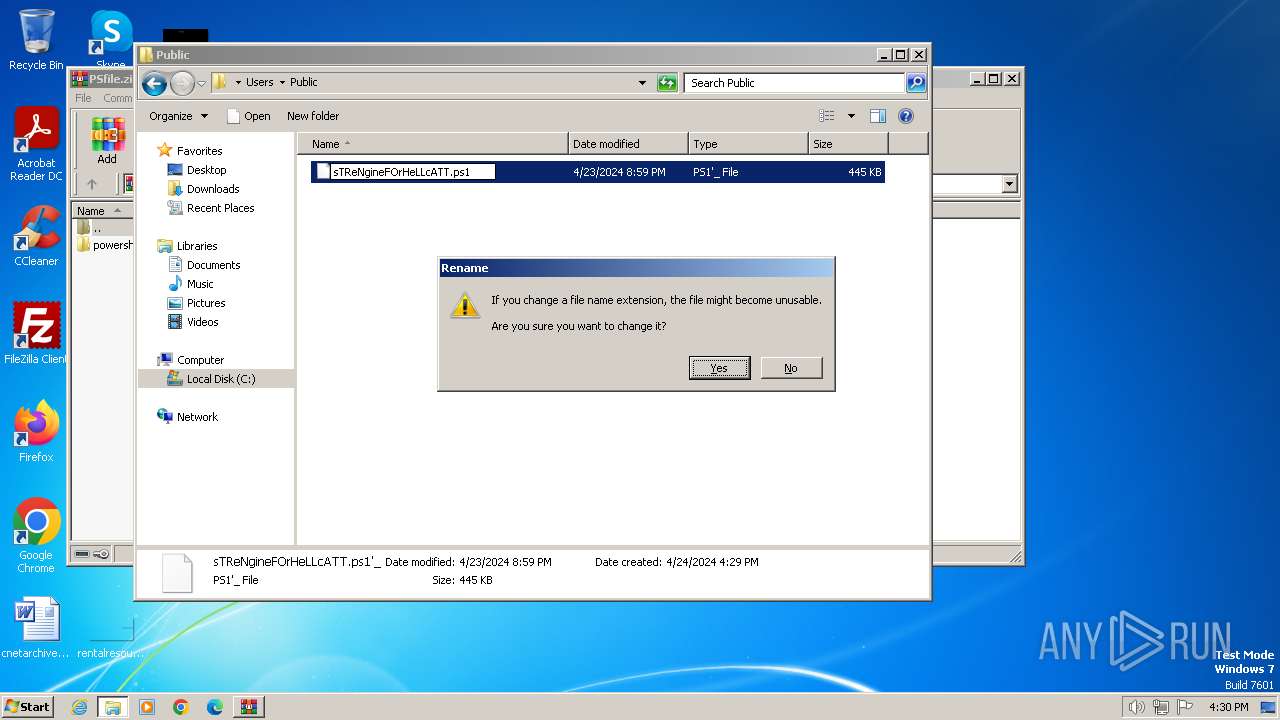Click the Action Center flag icon
1280x720 pixels.
1185,707
